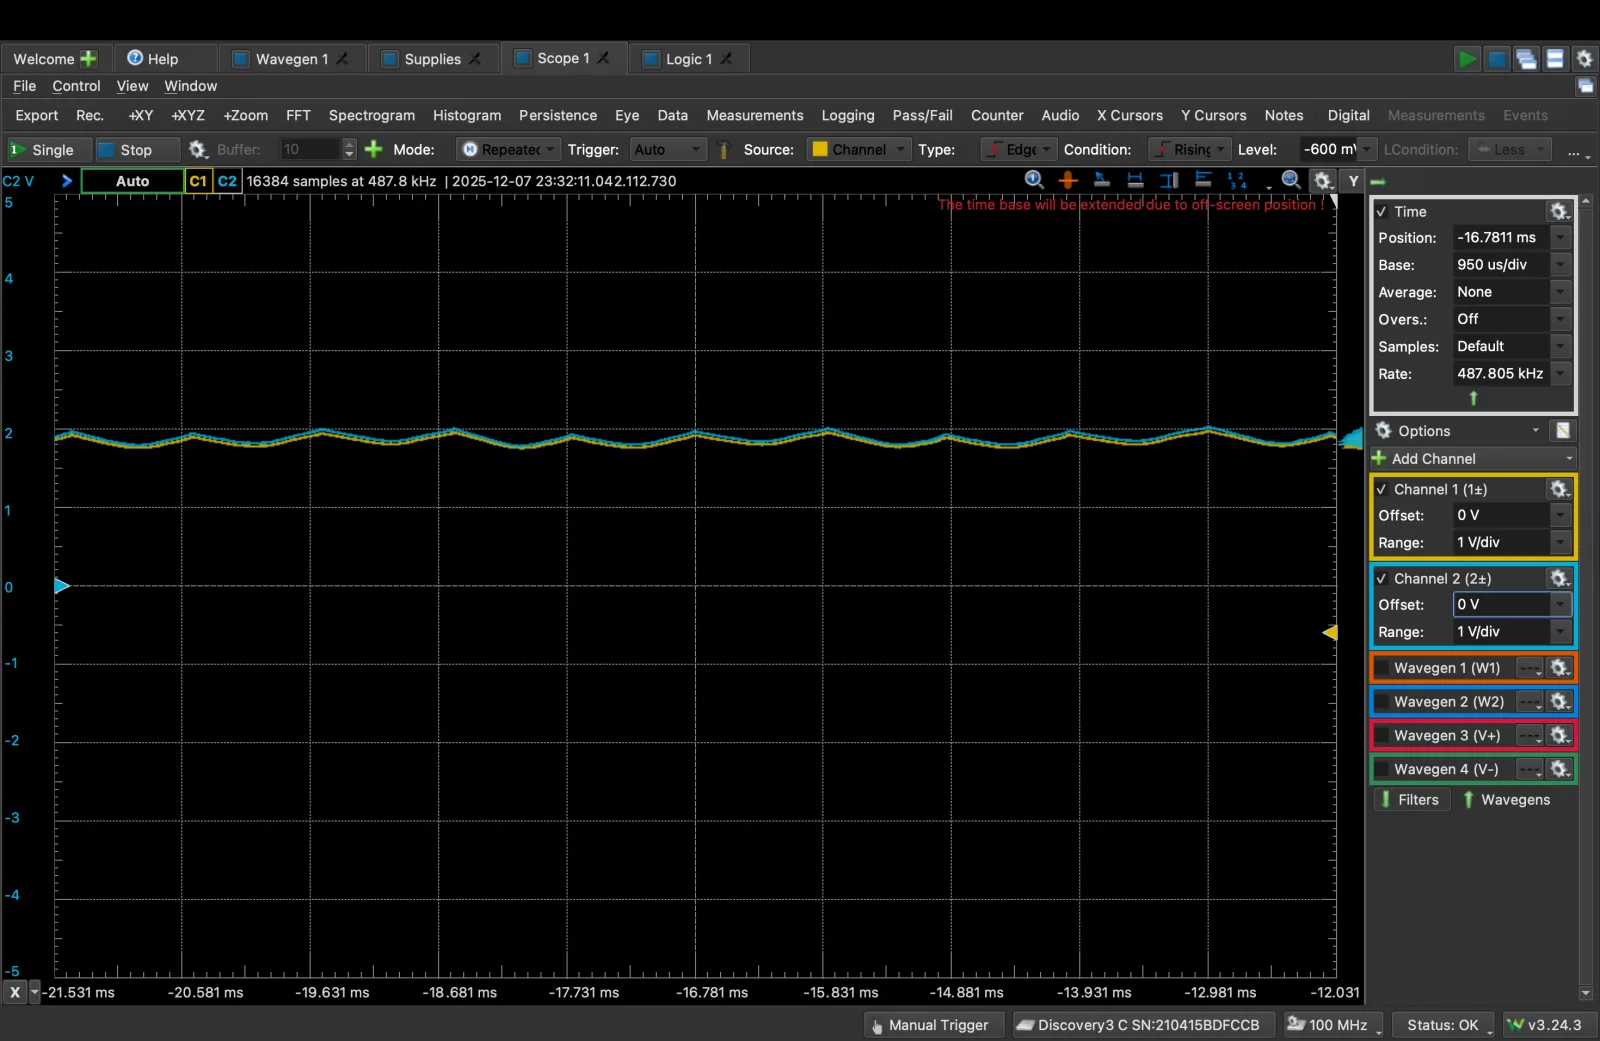
Task: Click the trigger Level field showing -600 mV
Action: click(1330, 149)
